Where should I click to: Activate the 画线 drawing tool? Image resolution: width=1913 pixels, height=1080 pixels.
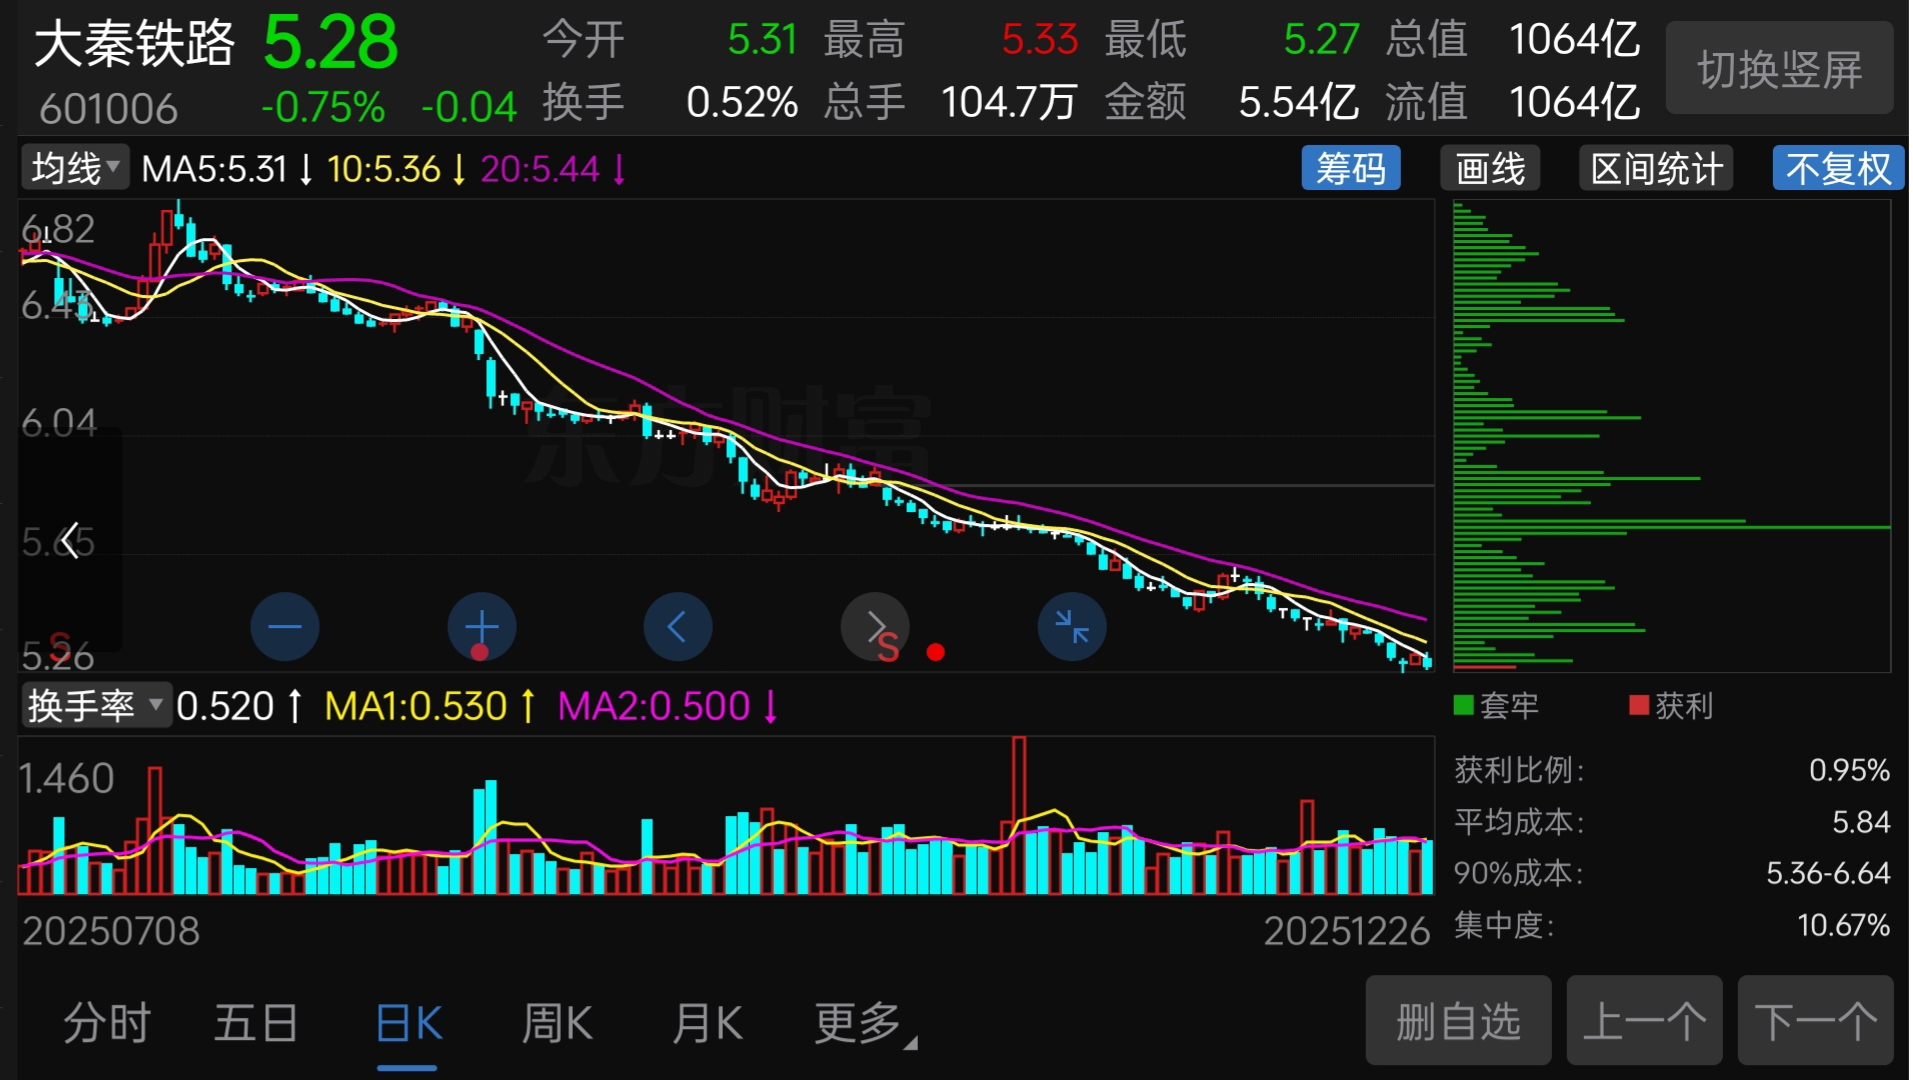(x=1490, y=168)
